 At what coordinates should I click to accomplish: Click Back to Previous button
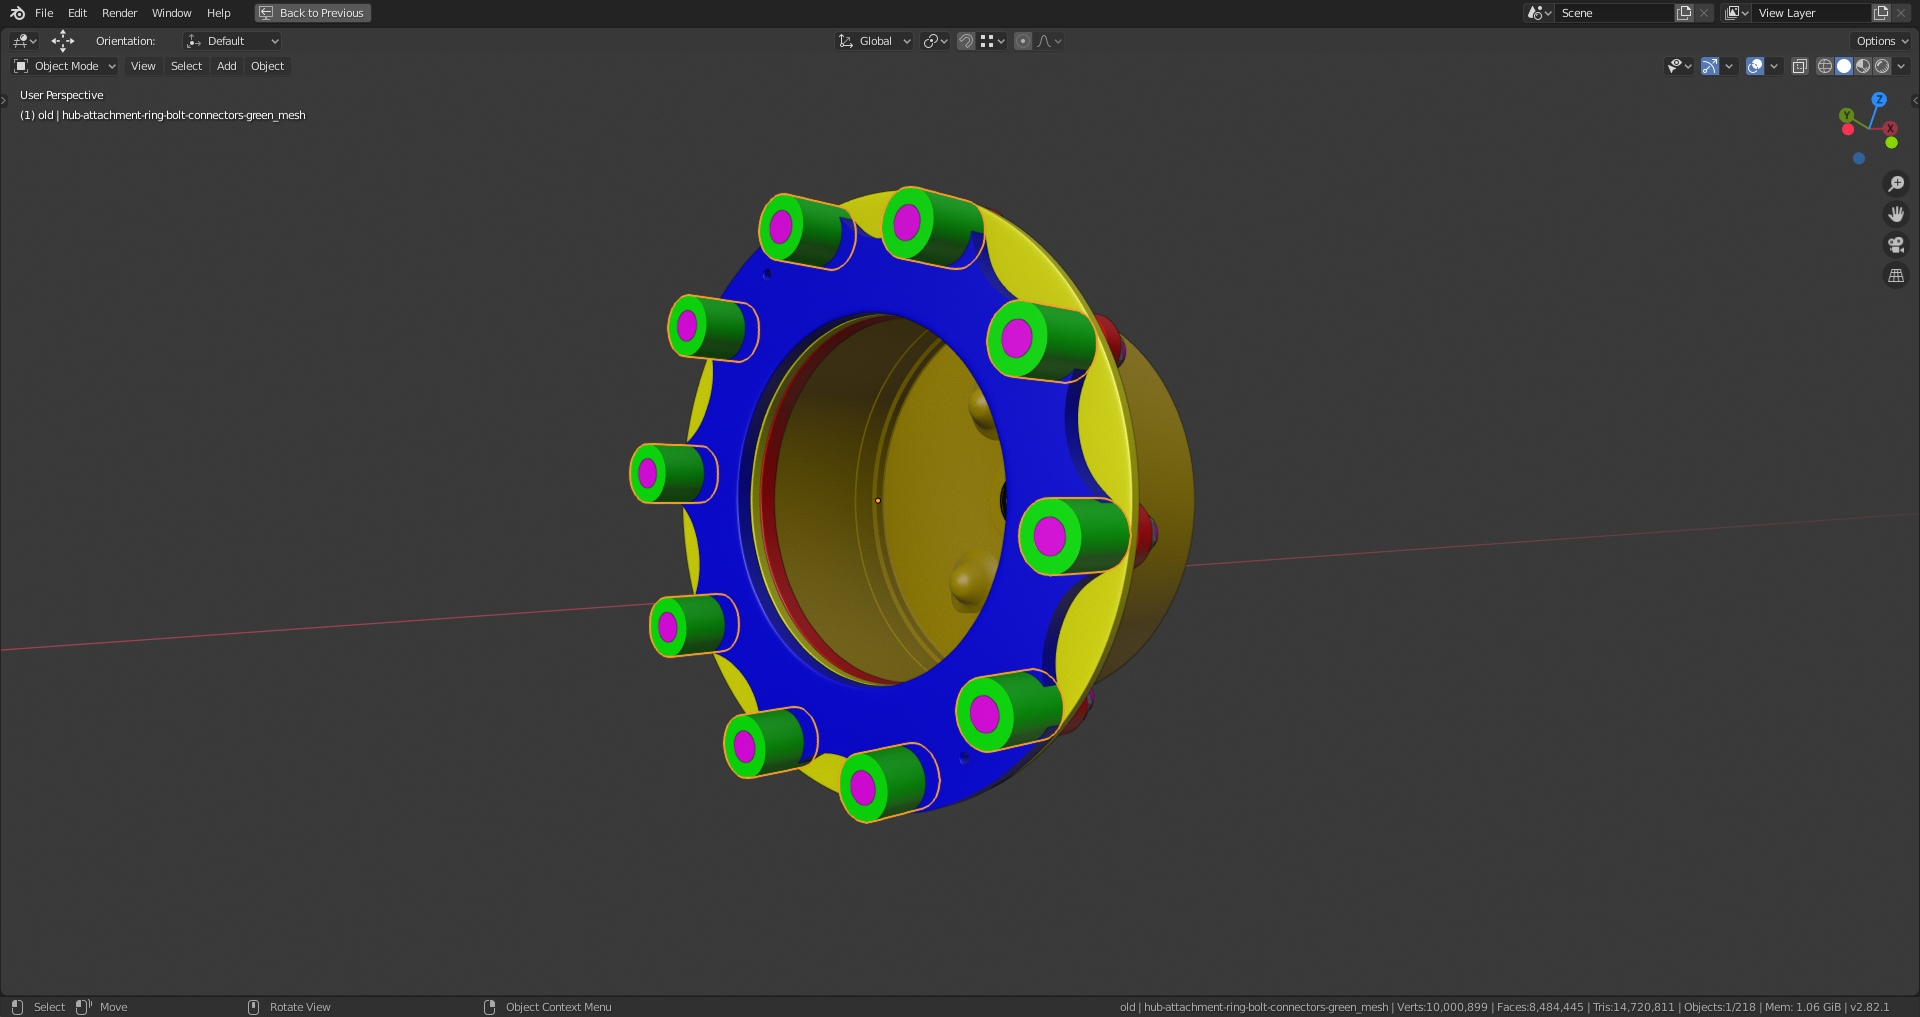tap(313, 13)
